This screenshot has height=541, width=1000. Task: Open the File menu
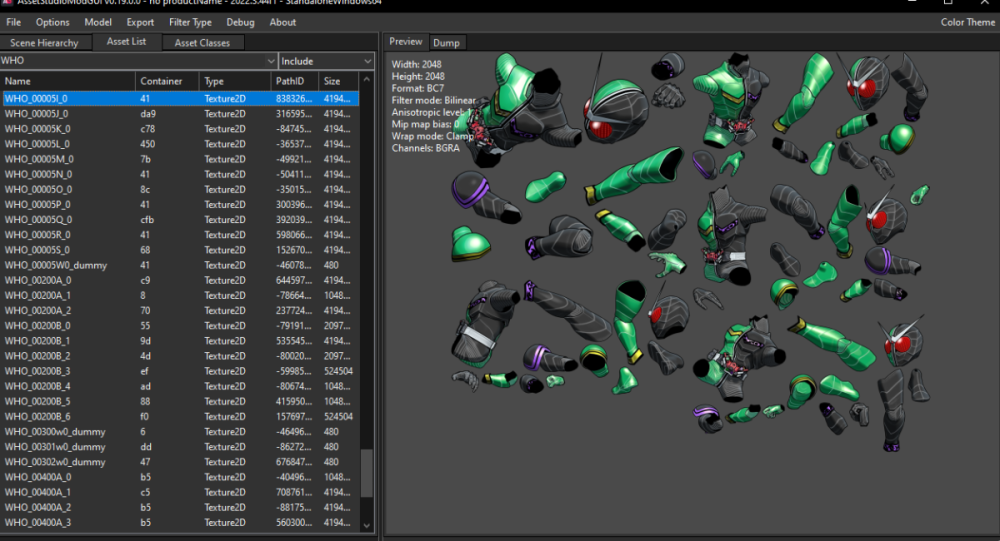pos(13,22)
